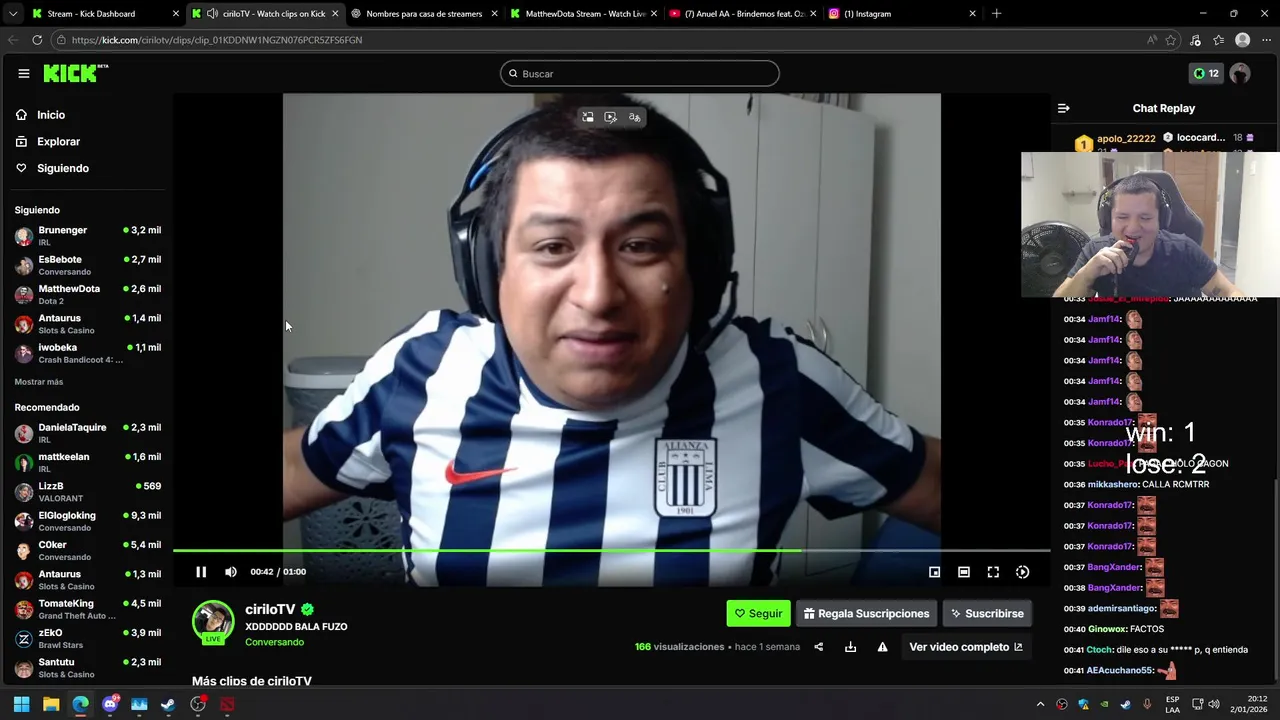Open the Conversando category link

274,642
